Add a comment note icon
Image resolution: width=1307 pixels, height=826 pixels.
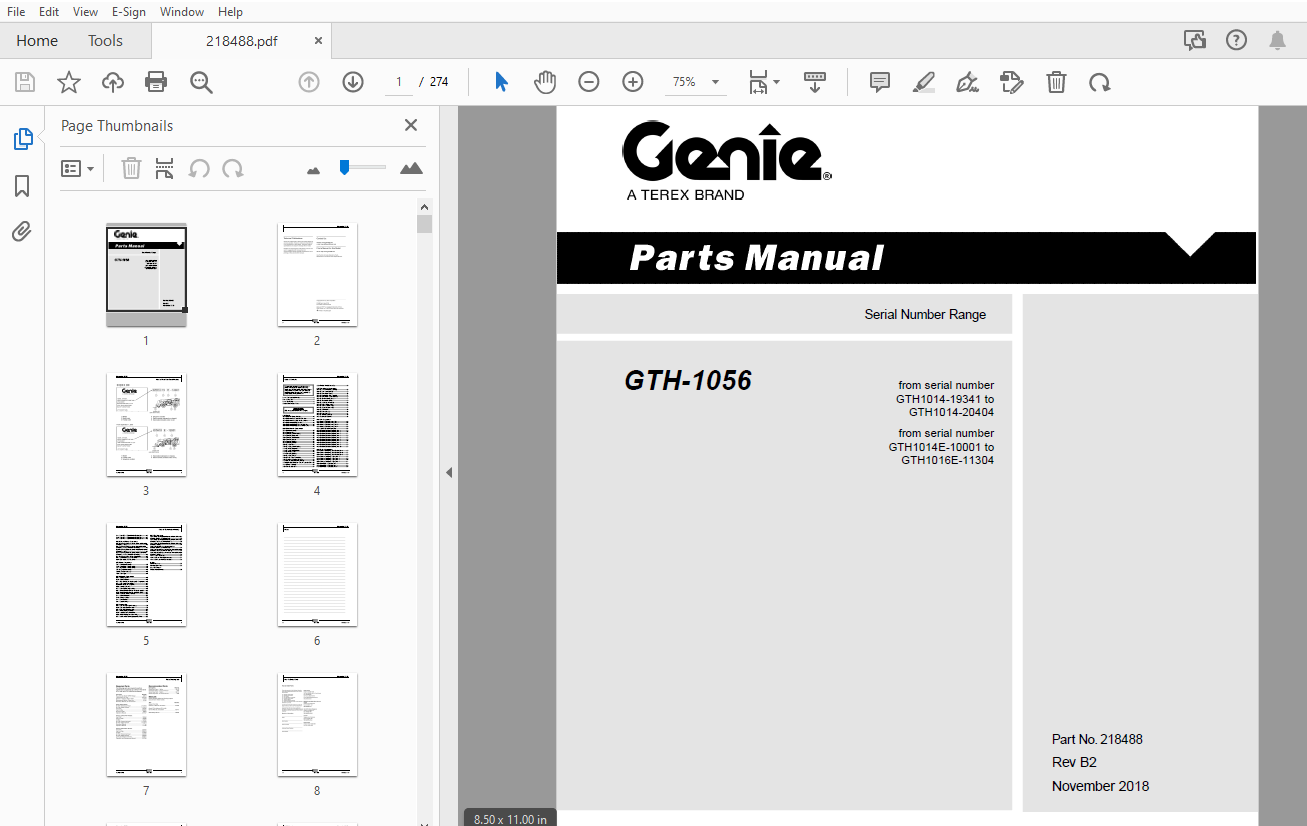(x=880, y=82)
